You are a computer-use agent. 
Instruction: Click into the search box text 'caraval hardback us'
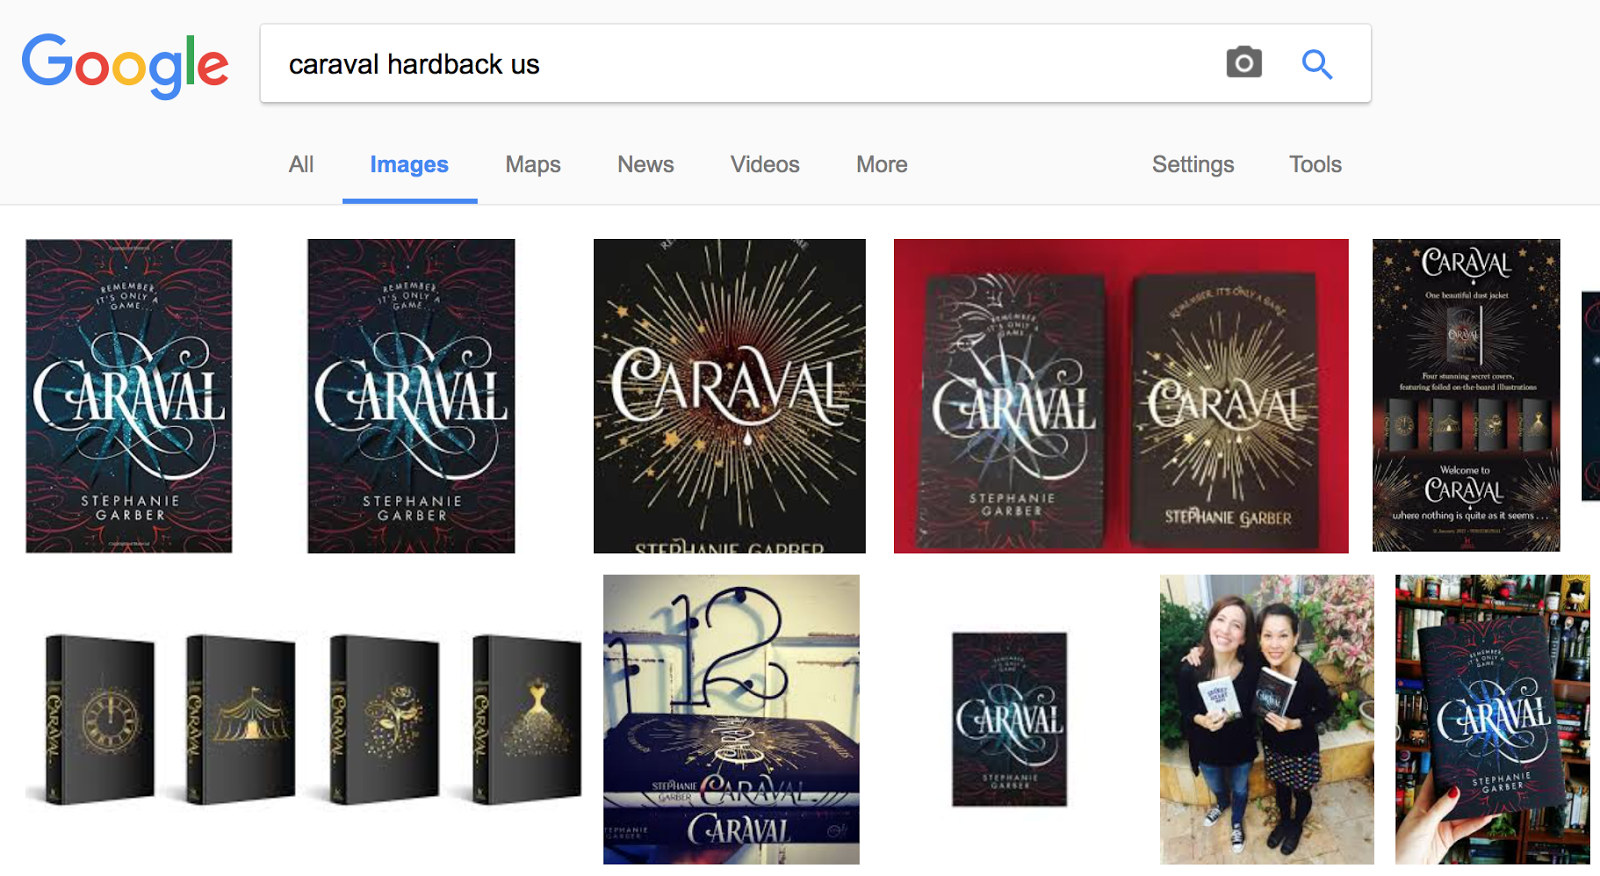(414, 64)
